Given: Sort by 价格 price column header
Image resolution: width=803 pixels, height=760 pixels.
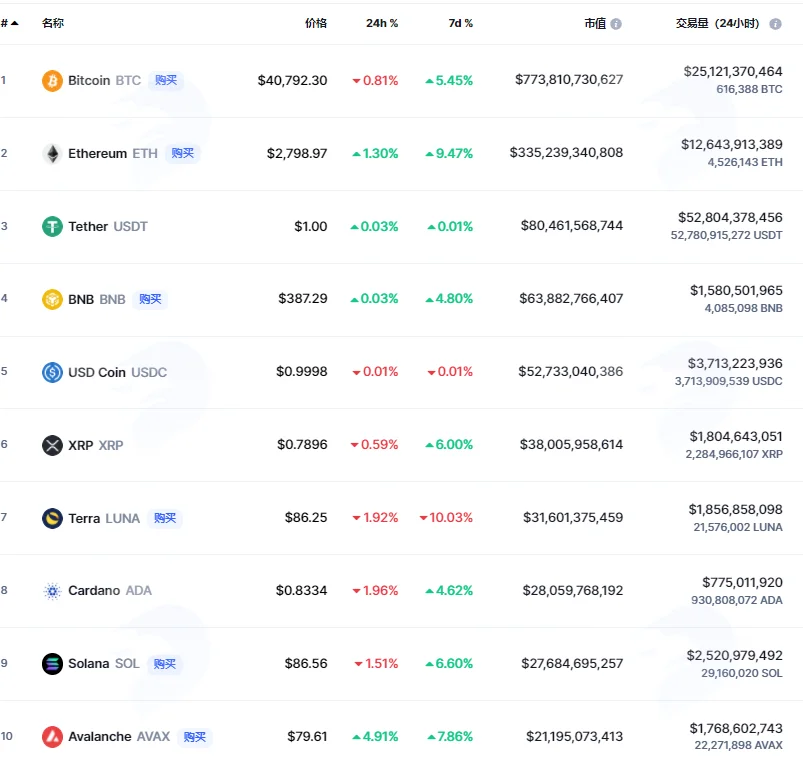Looking at the screenshot, I should 315,23.
